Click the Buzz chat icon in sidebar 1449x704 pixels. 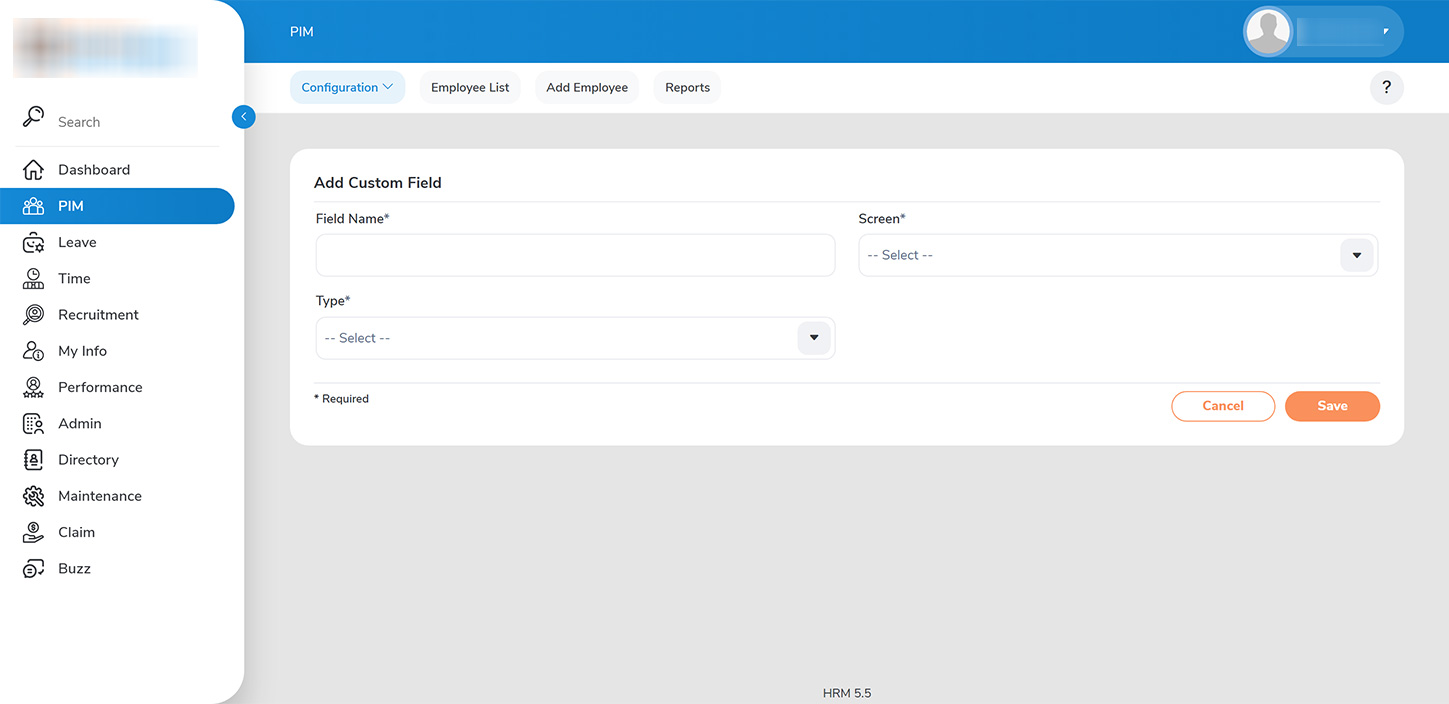tap(33, 569)
